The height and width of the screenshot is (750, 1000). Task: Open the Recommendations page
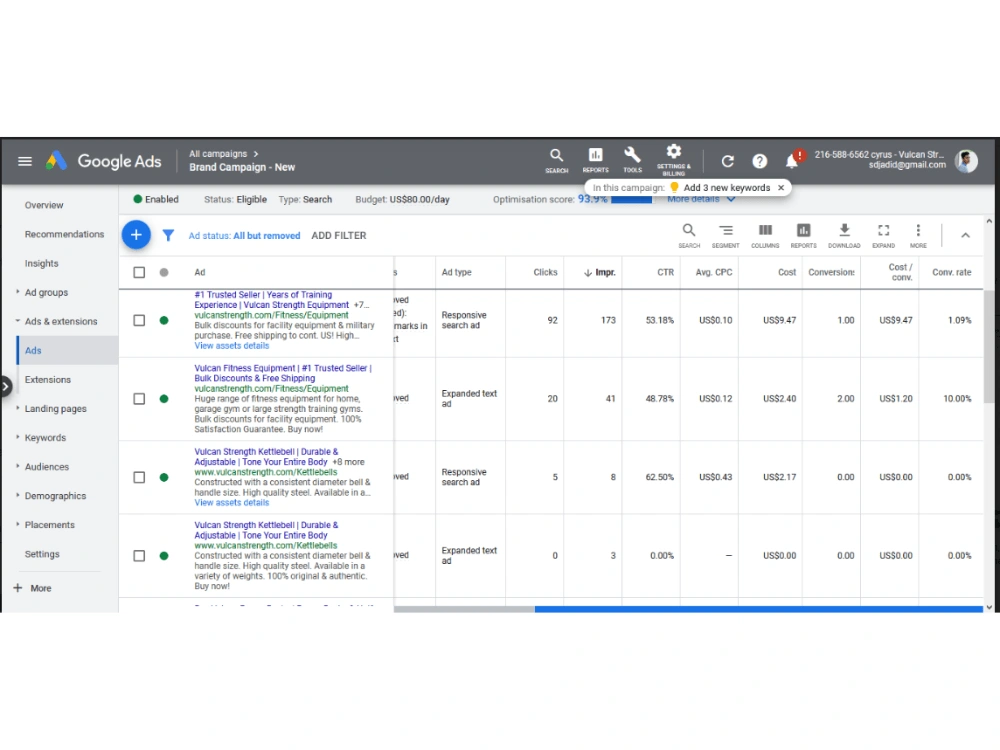click(x=64, y=234)
